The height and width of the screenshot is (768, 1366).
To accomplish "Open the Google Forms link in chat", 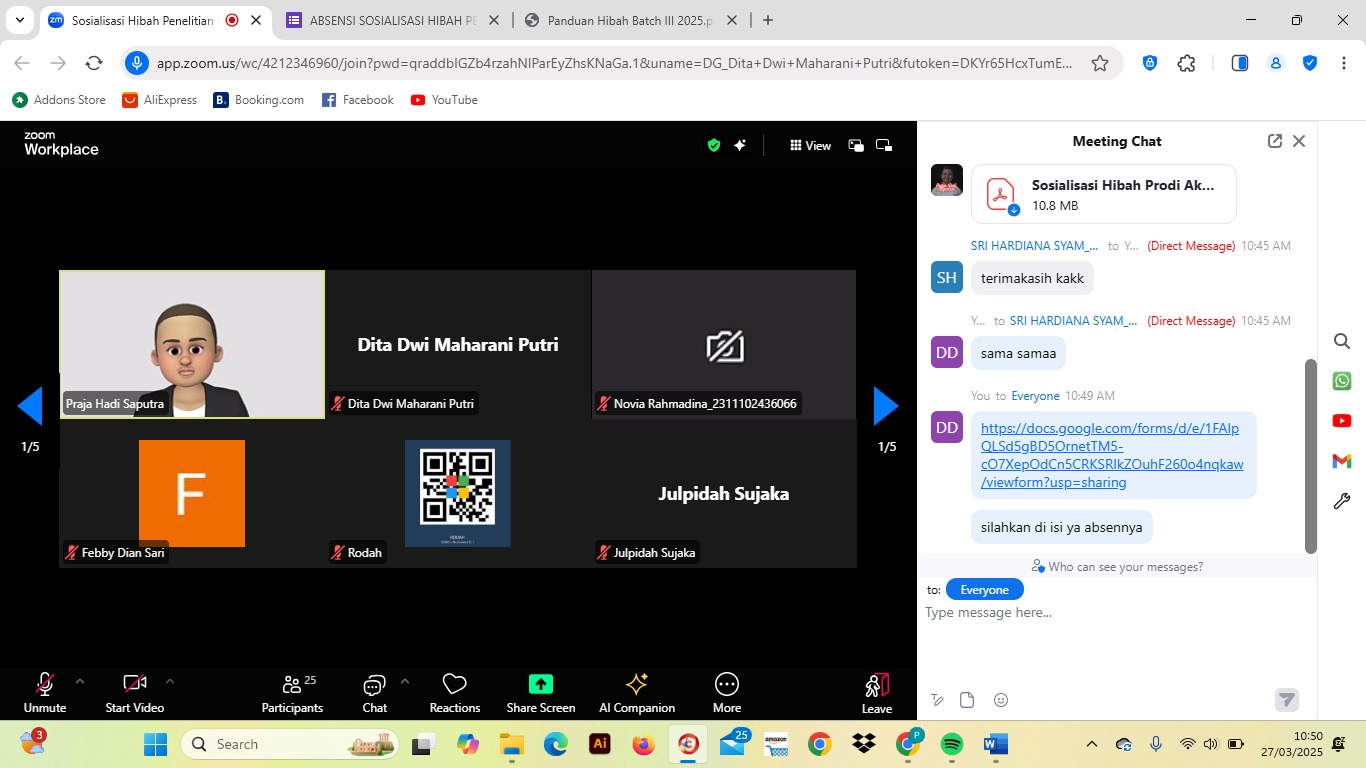I will tap(1111, 455).
